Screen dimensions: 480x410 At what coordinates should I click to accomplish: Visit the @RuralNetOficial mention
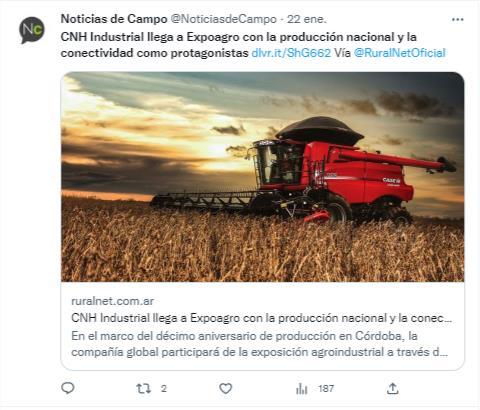(x=400, y=53)
